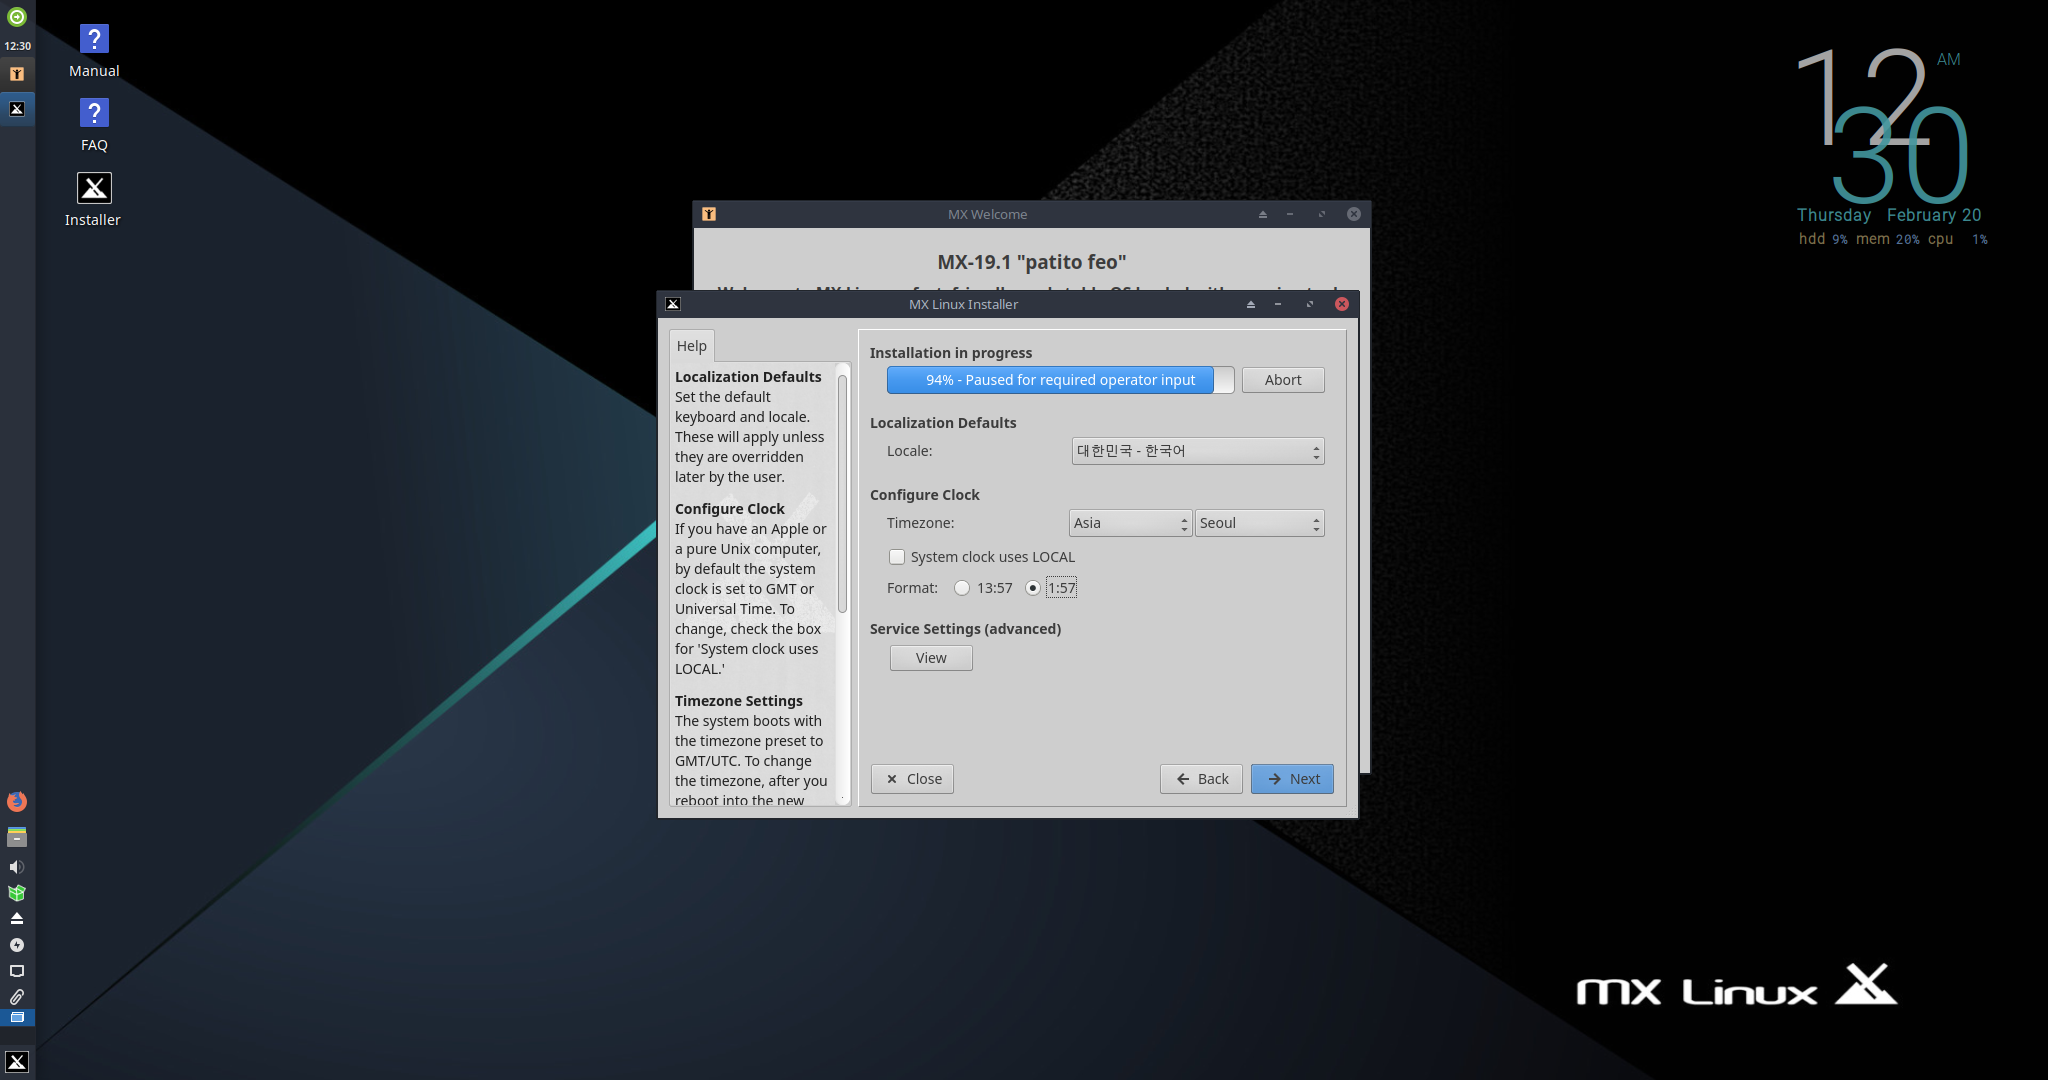Click the MX Linux Installer window menu icon
2048x1080 pixels.
[673, 304]
